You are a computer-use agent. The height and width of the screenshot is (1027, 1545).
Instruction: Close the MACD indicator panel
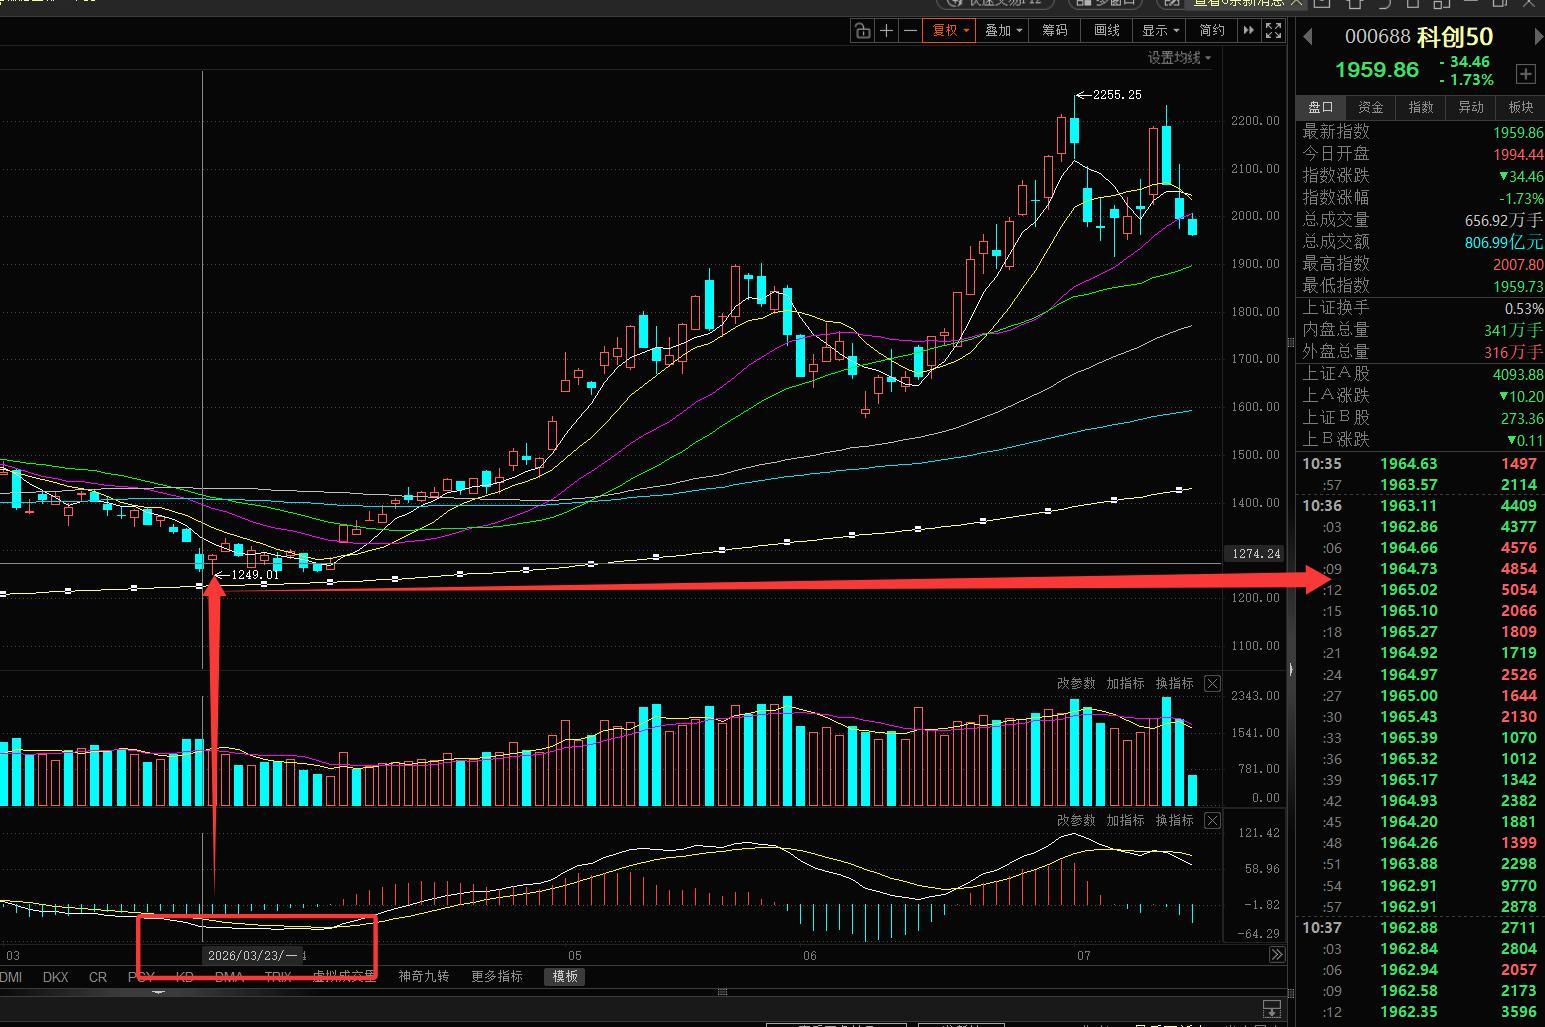point(1212,821)
